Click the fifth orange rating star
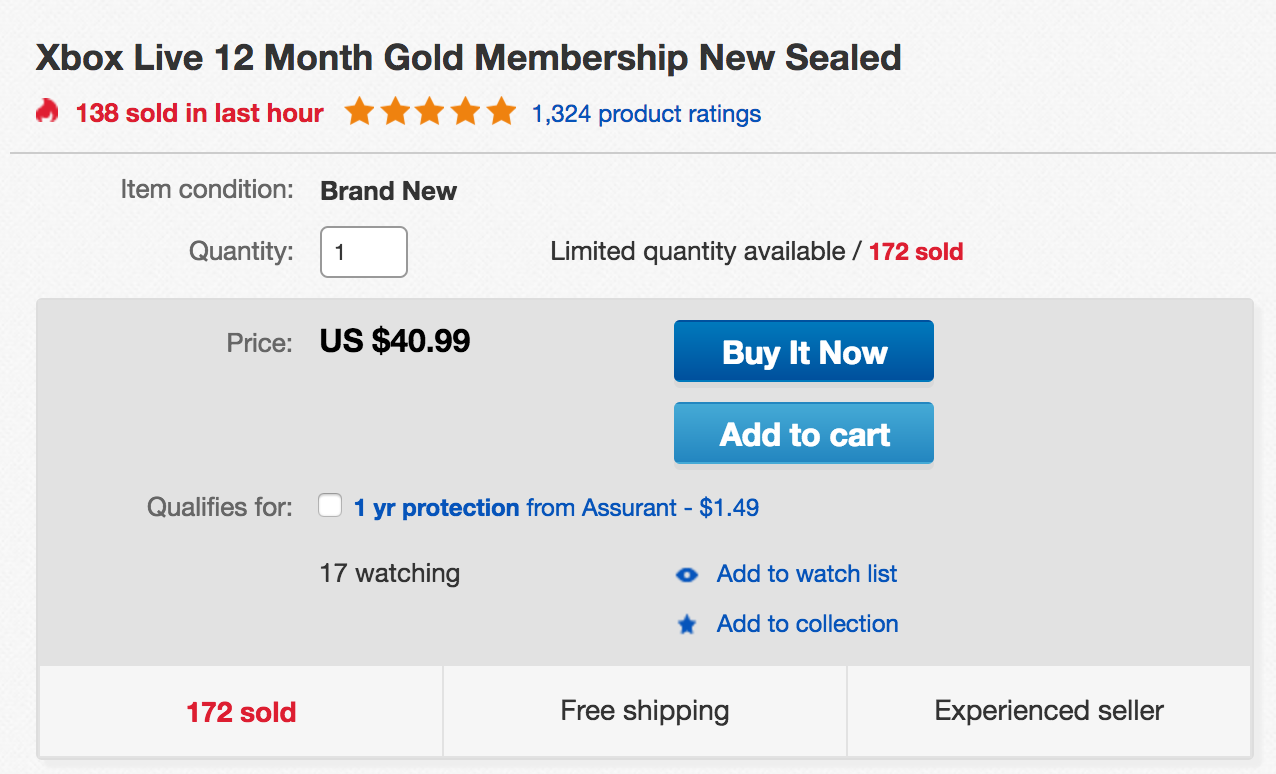This screenshot has height=774, width=1276. pos(501,112)
